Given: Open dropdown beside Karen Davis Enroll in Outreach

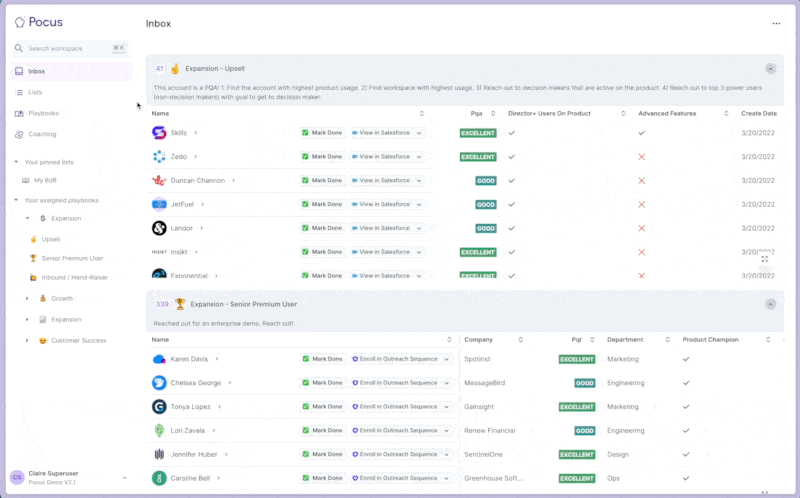Looking at the screenshot, I should [446, 359].
